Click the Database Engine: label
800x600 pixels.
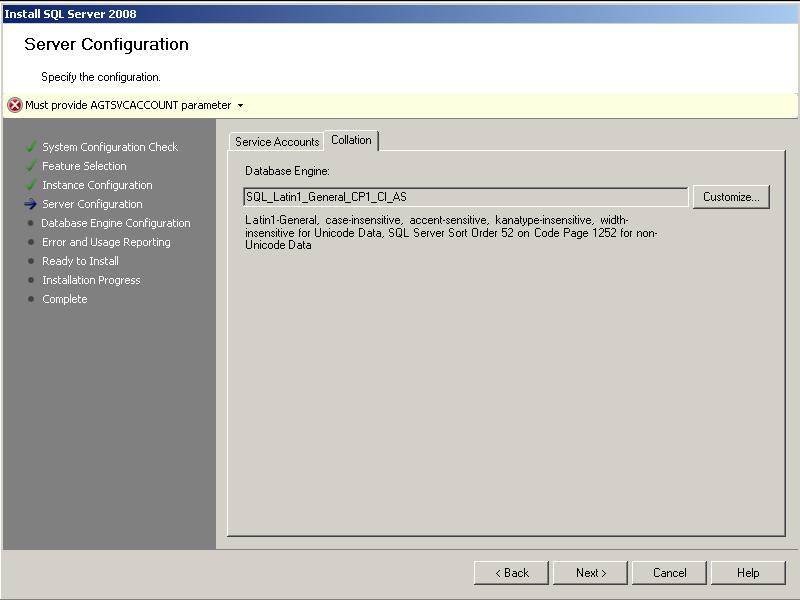click(287, 171)
